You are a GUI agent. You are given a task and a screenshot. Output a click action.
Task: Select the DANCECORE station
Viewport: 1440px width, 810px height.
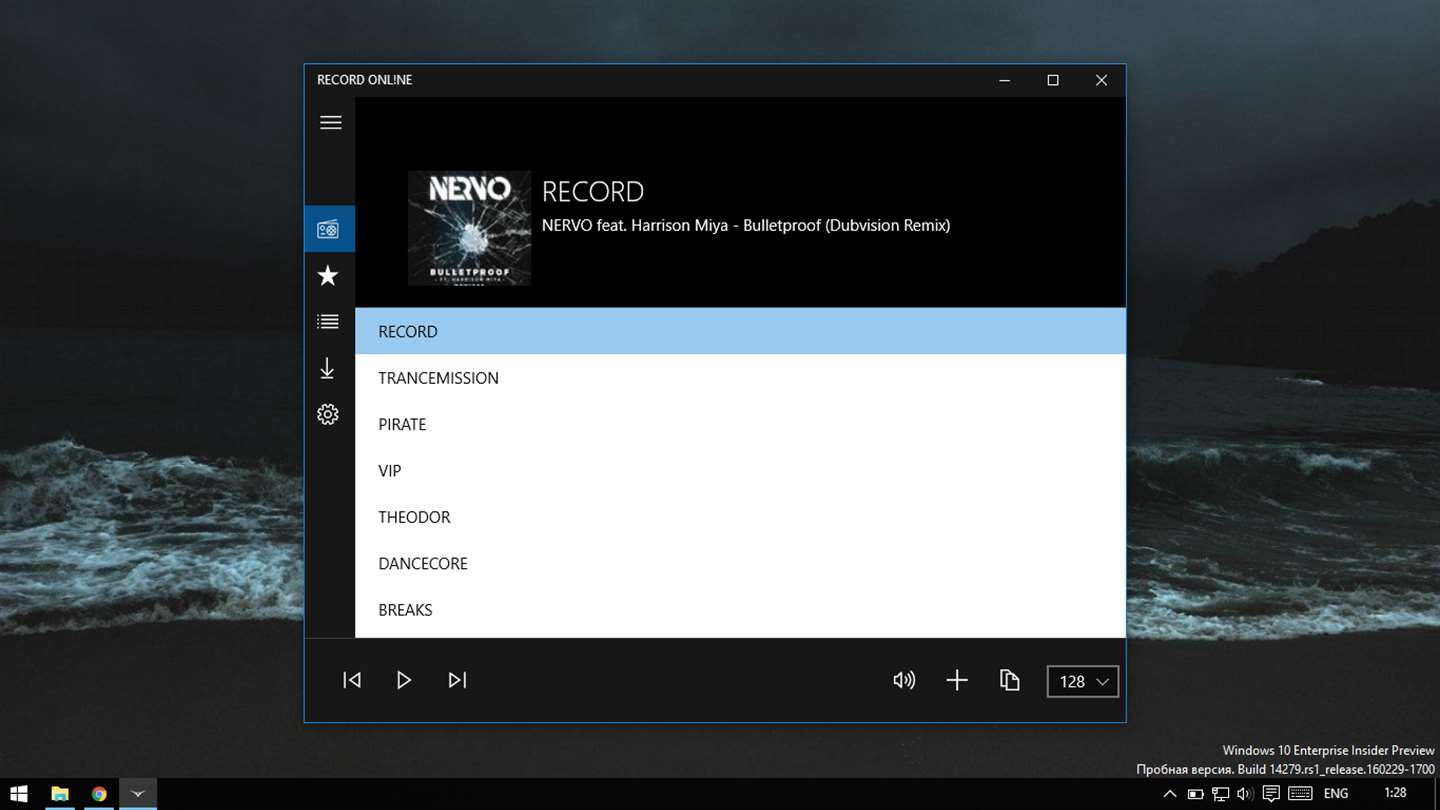point(740,563)
